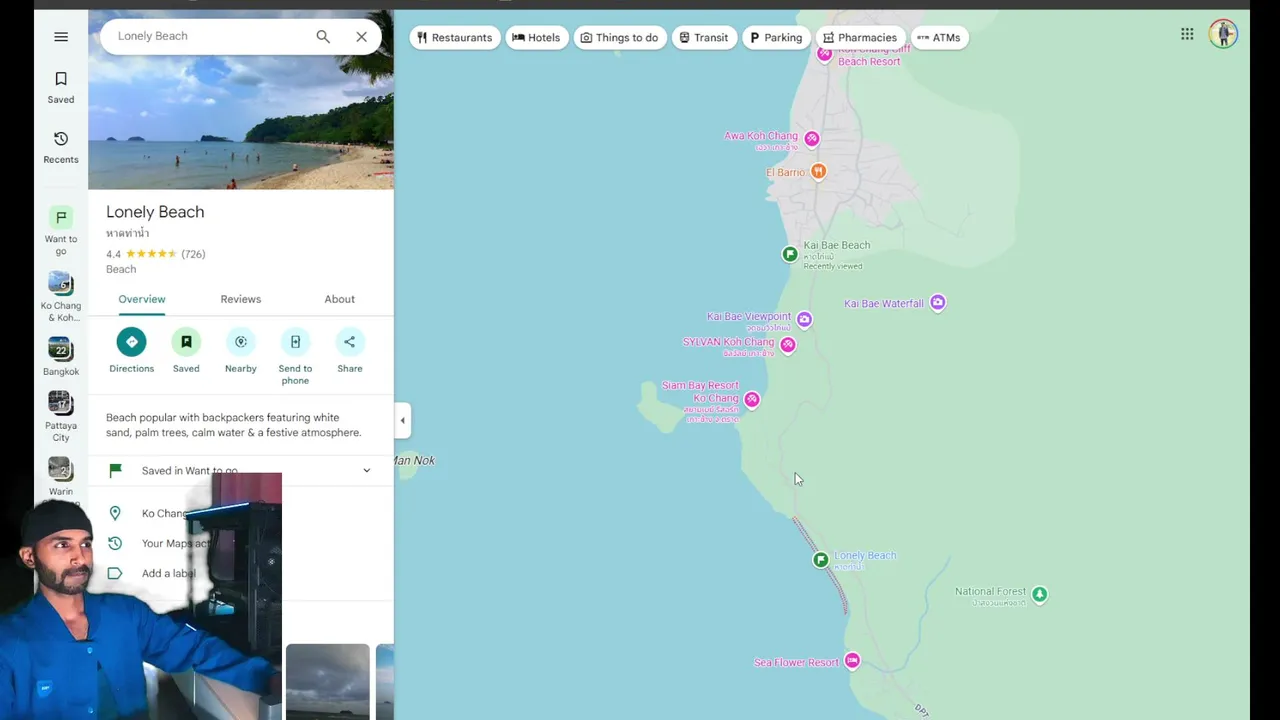The width and height of the screenshot is (1280, 720).
Task: Switch to the About tab
Action: (340, 299)
